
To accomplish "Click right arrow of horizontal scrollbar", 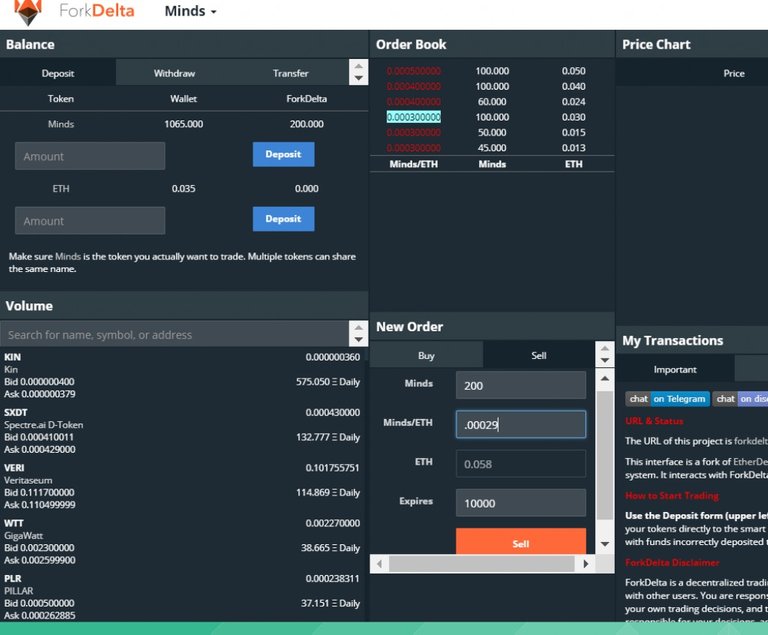I will [586, 564].
